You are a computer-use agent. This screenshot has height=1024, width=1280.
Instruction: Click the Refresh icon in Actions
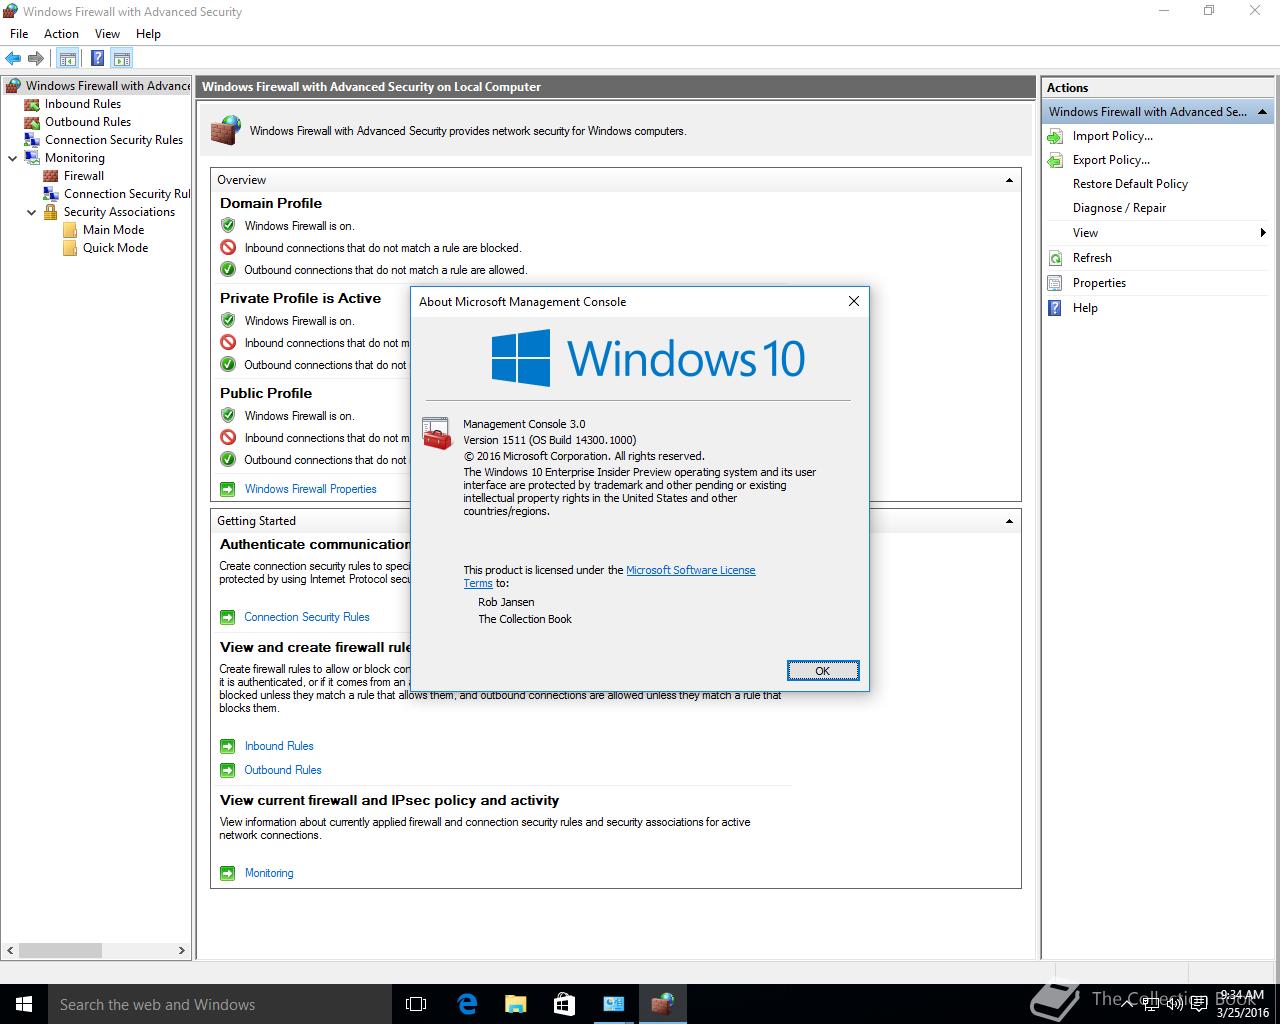point(1055,258)
